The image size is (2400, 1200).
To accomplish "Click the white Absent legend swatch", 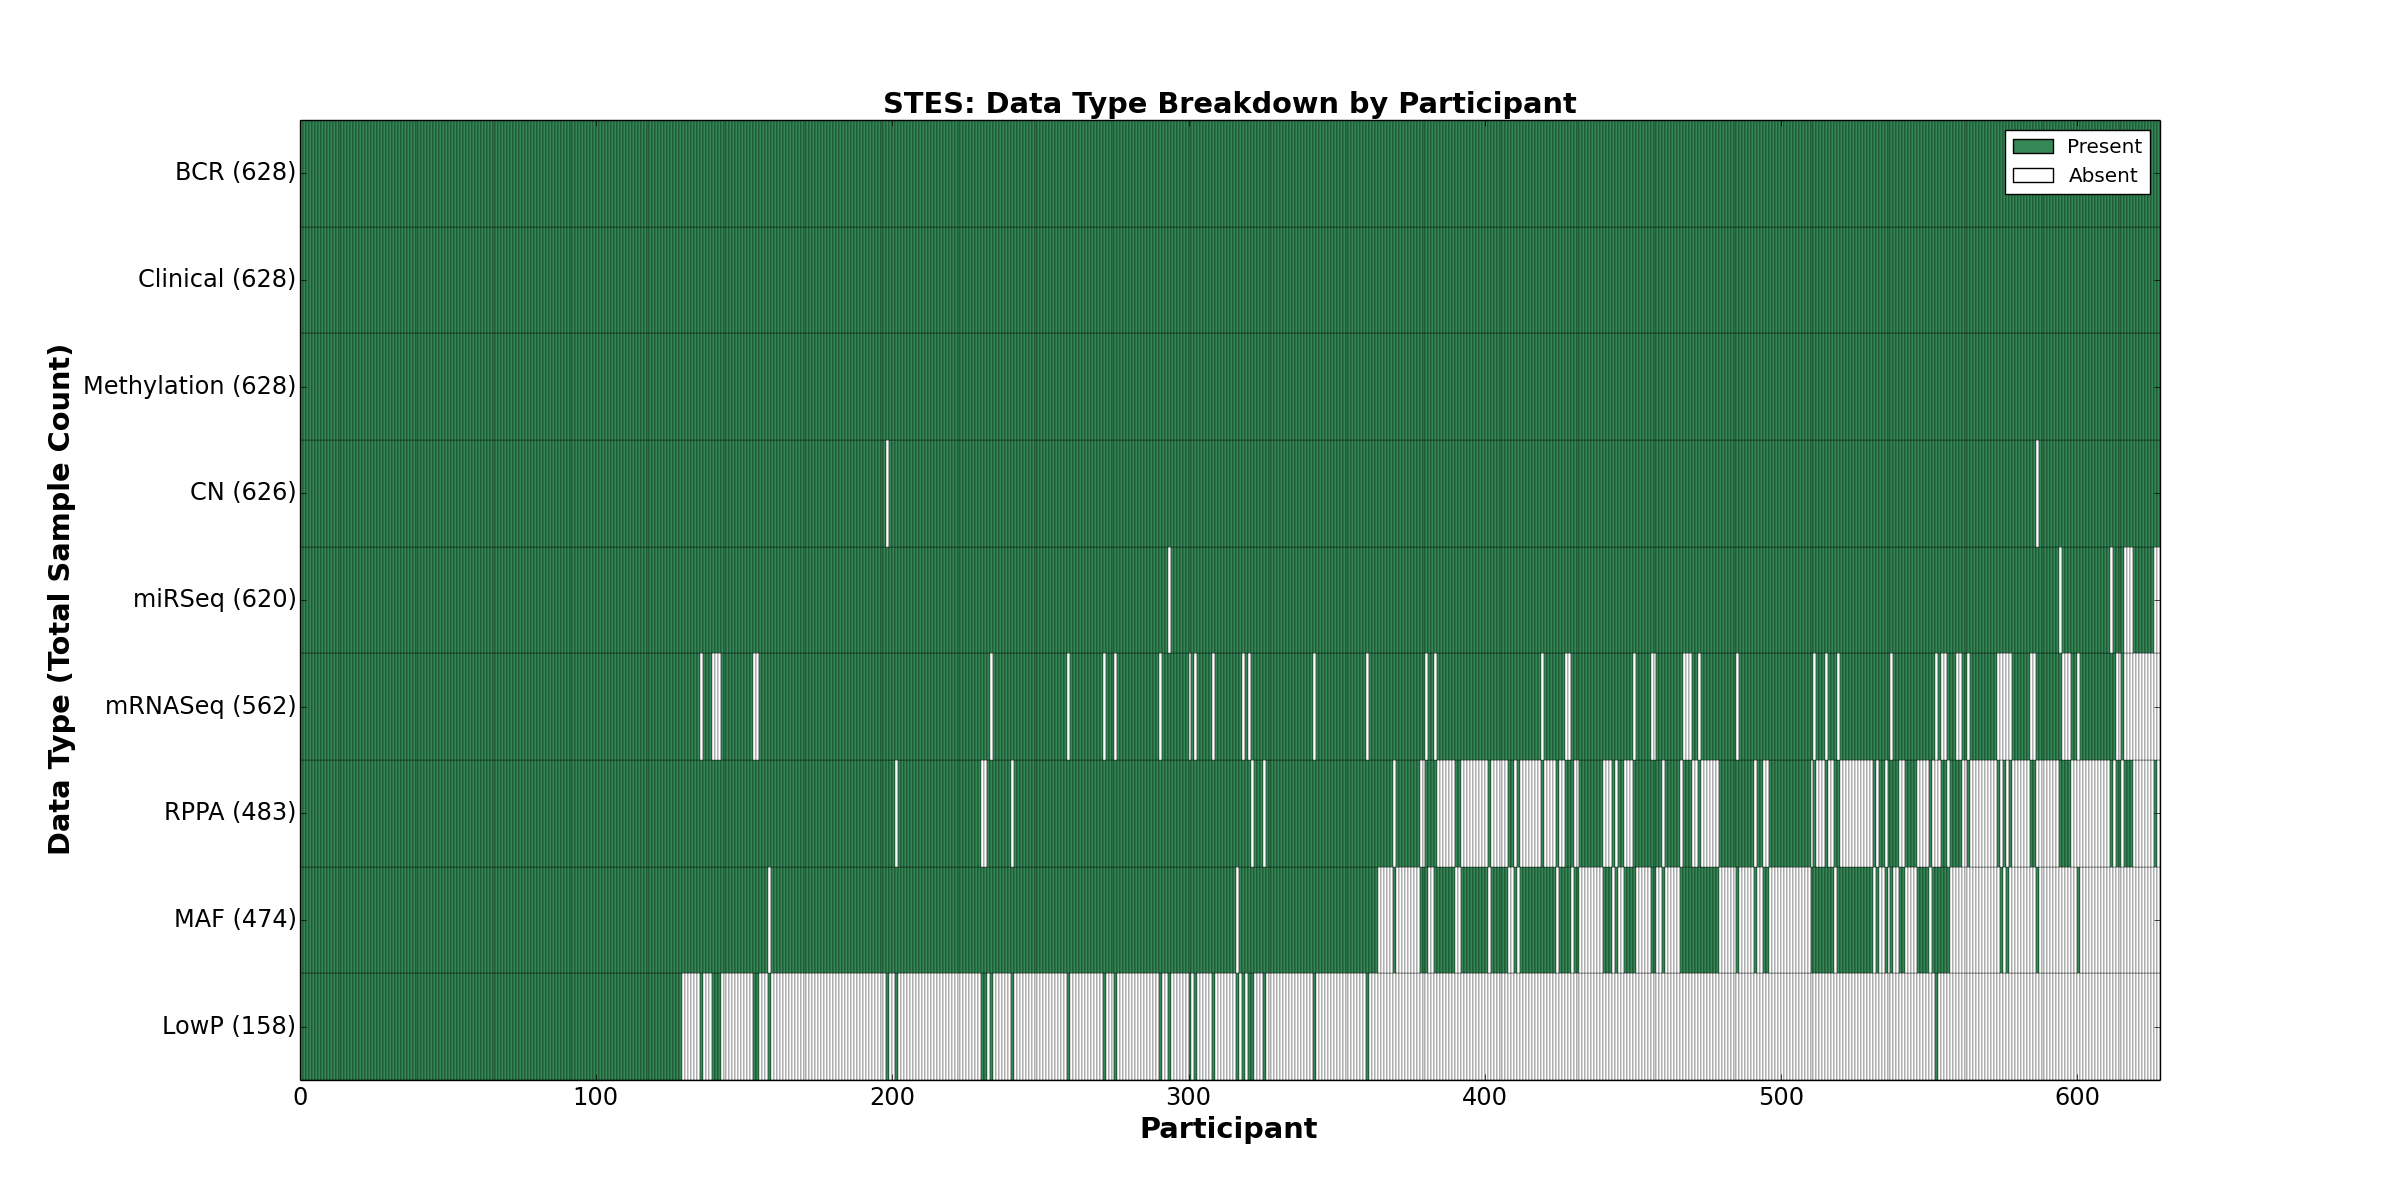I will pyautogui.click(x=2032, y=176).
